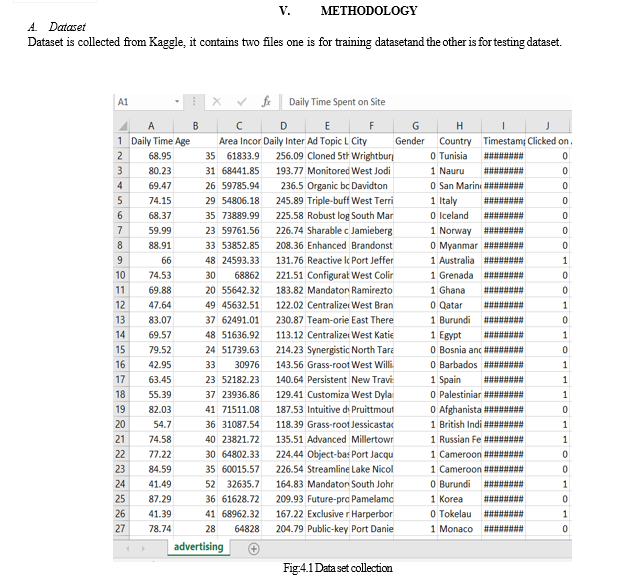This screenshot has height=581, width=622.
Task: Select row 15 header
Action: coord(121,350)
